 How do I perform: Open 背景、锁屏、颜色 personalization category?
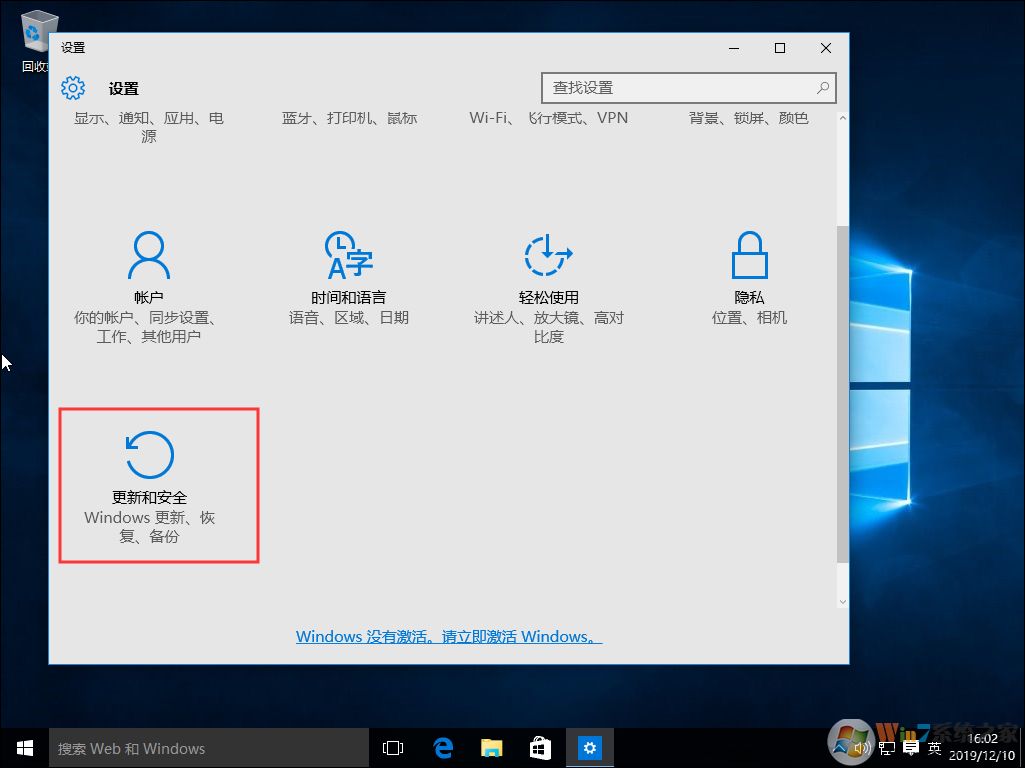pos(748,117)
